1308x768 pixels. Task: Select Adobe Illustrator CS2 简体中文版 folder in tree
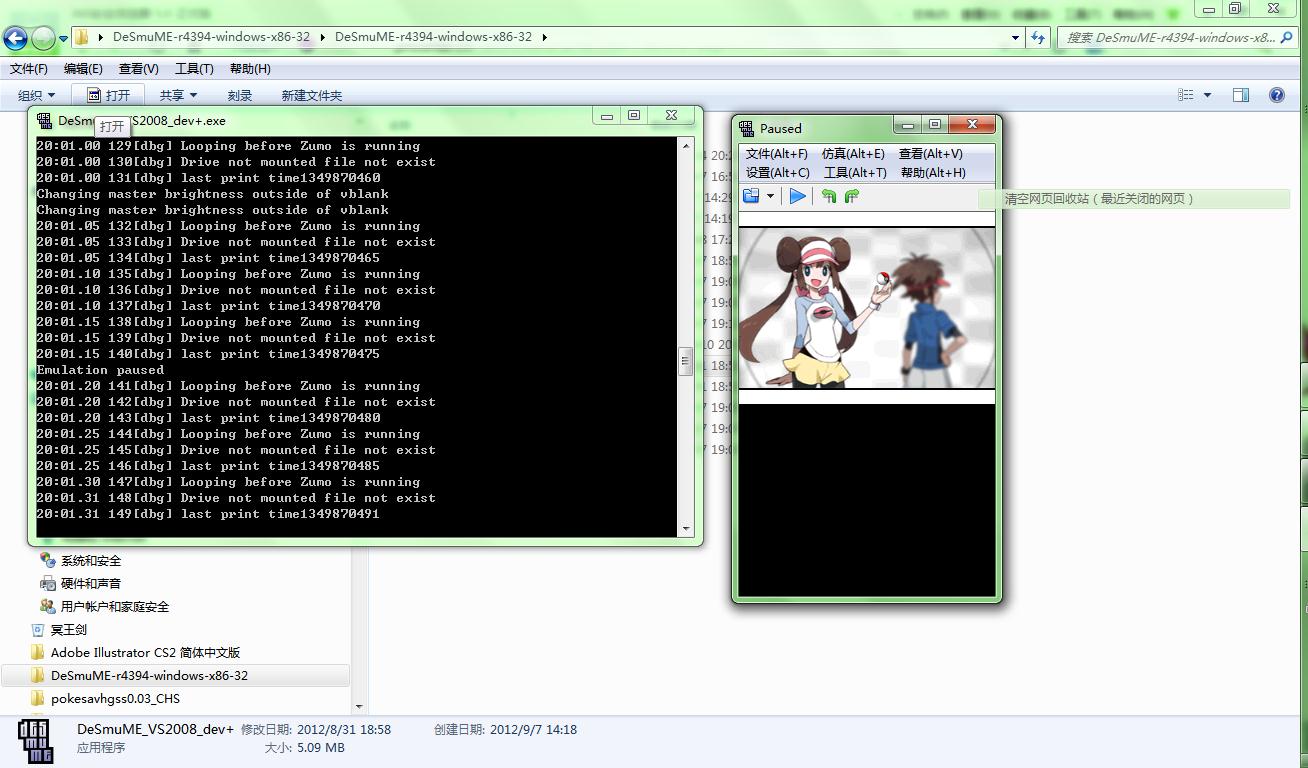146,653
